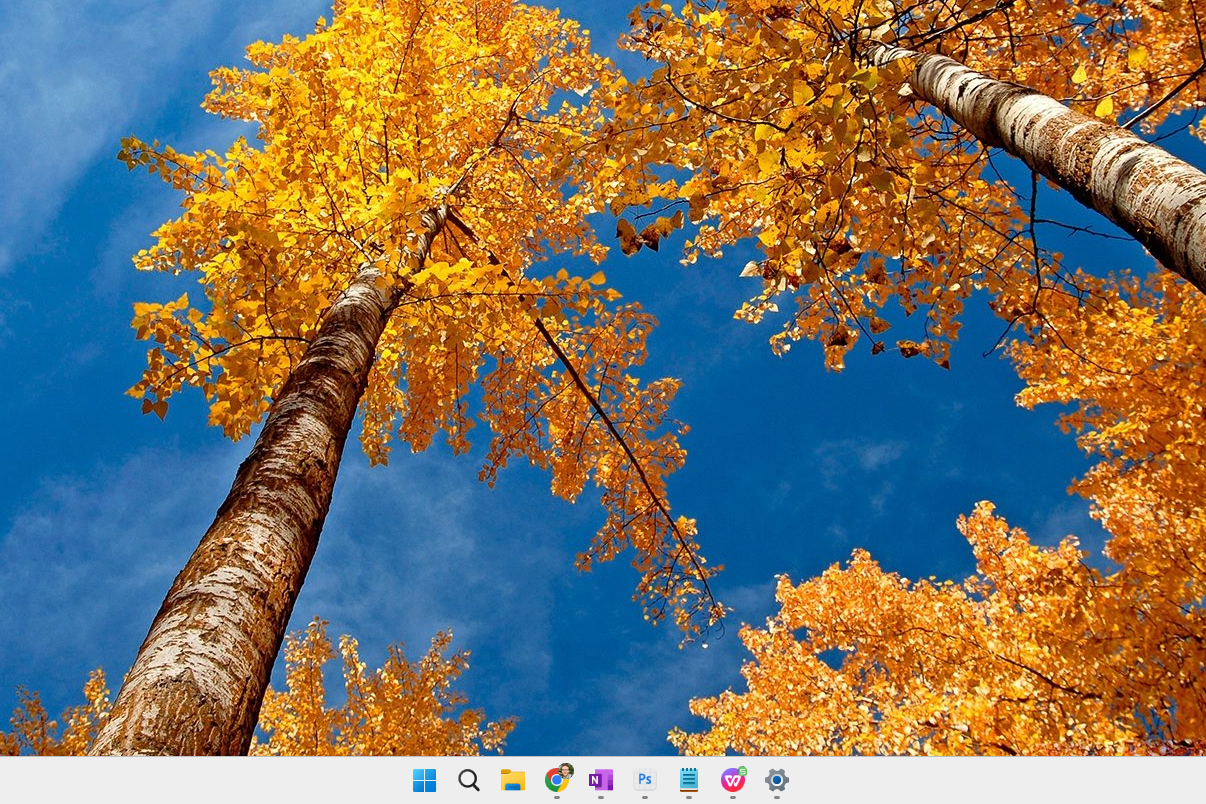Open the Settings gear icon
The height and width of the screenshot is (804, 1206).
(777, 780)
